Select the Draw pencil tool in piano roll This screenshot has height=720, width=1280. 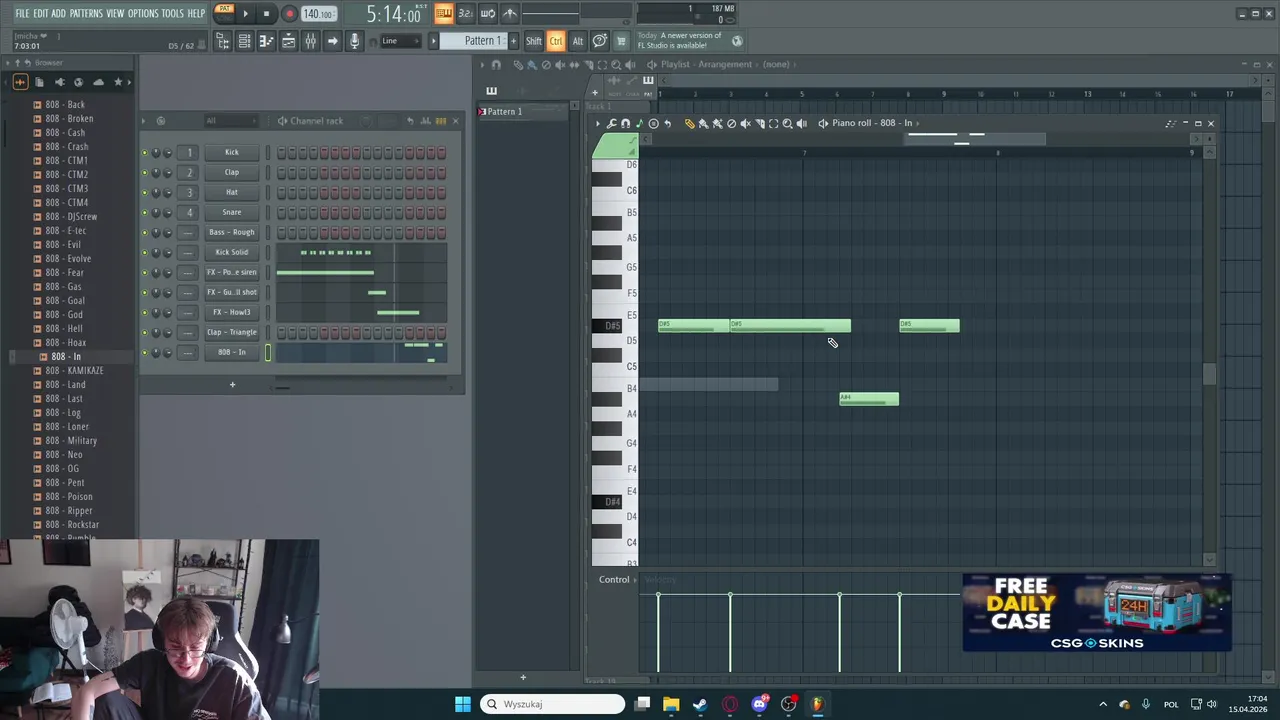point(689,124)
